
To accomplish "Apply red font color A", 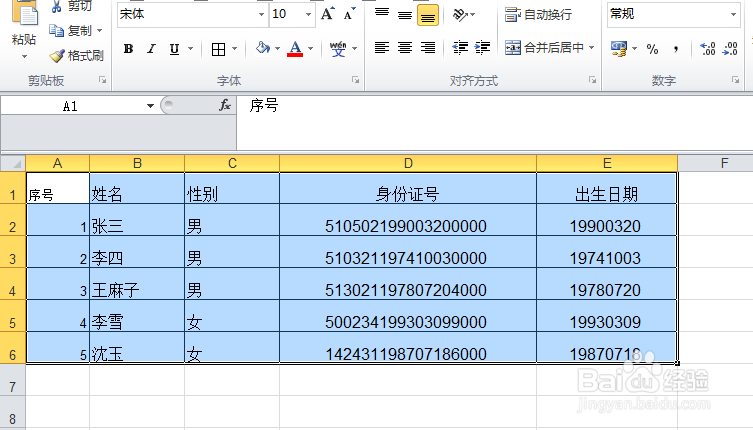I will coord(295,49).
